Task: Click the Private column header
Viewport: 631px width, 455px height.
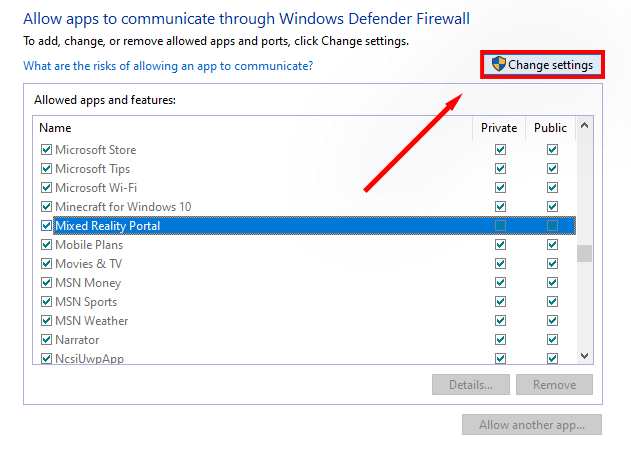Action: [499, 128]
